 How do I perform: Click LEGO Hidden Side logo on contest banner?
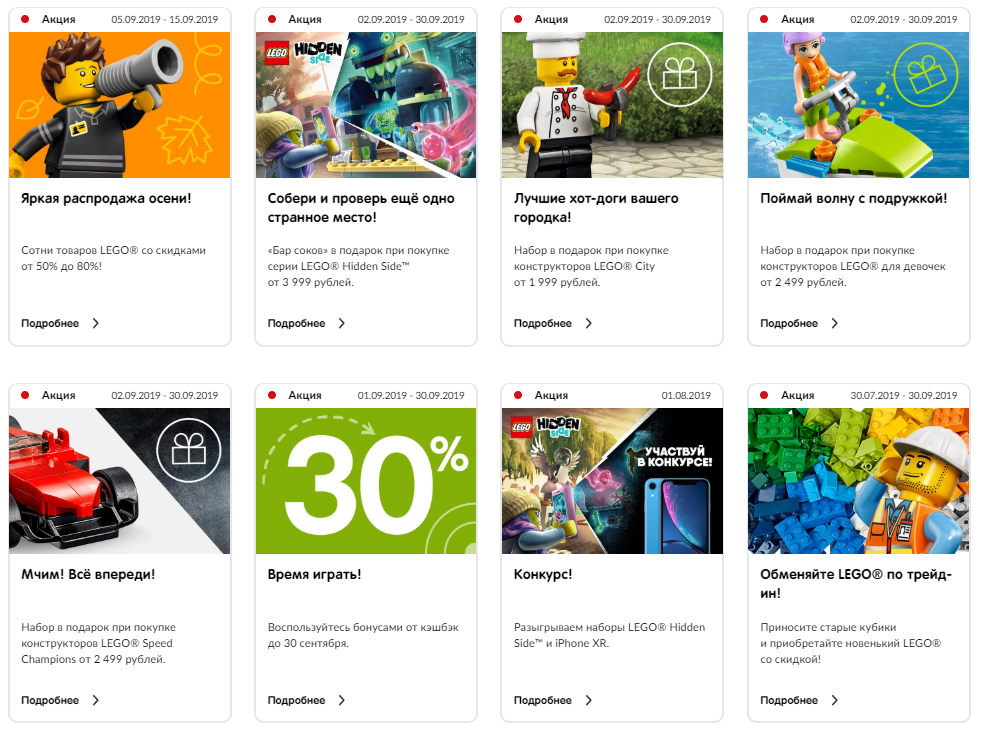[x=546, y=426]
